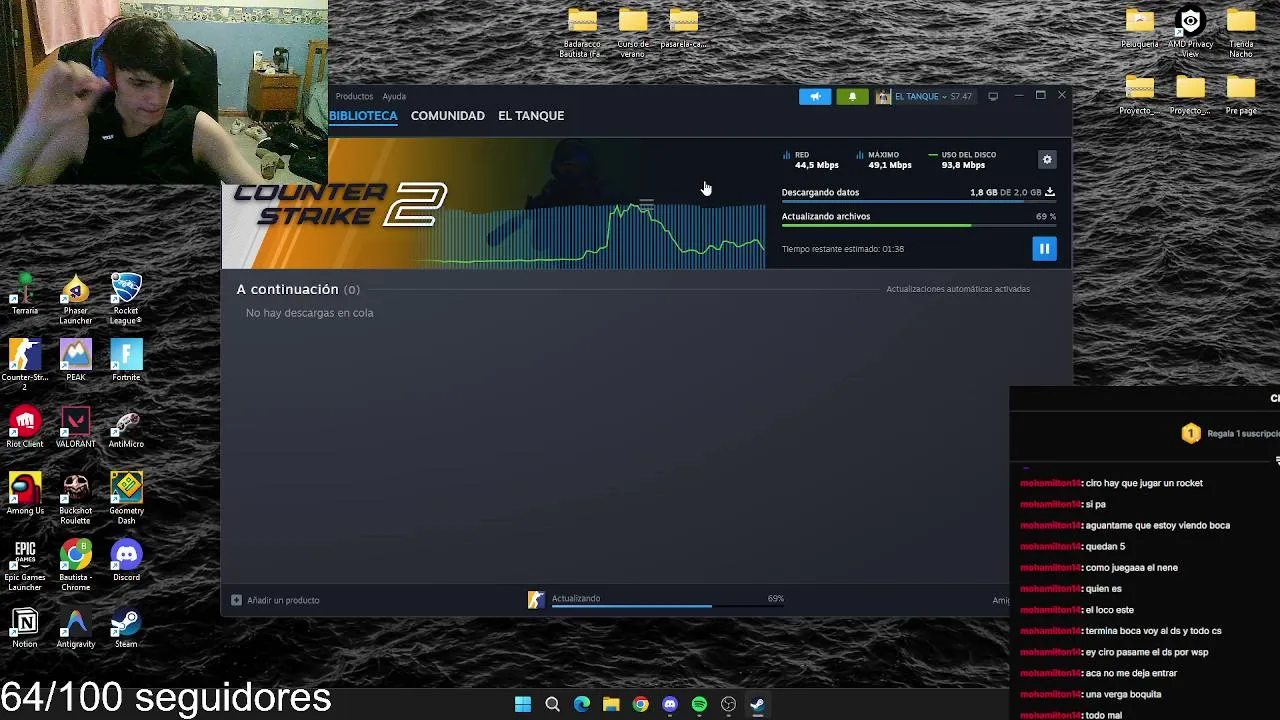1280x720 pixels.
Task: Select Steam desktop shortcut
Action: coord(126,627)
